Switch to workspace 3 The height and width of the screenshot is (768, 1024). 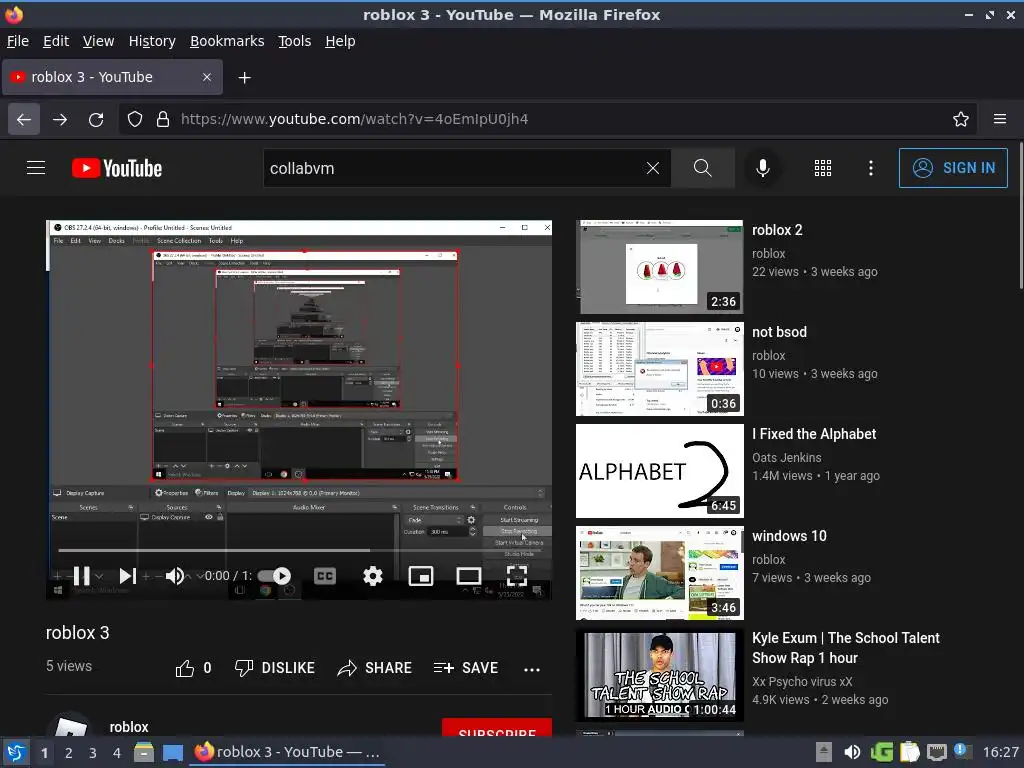click(x=92, y=753)
